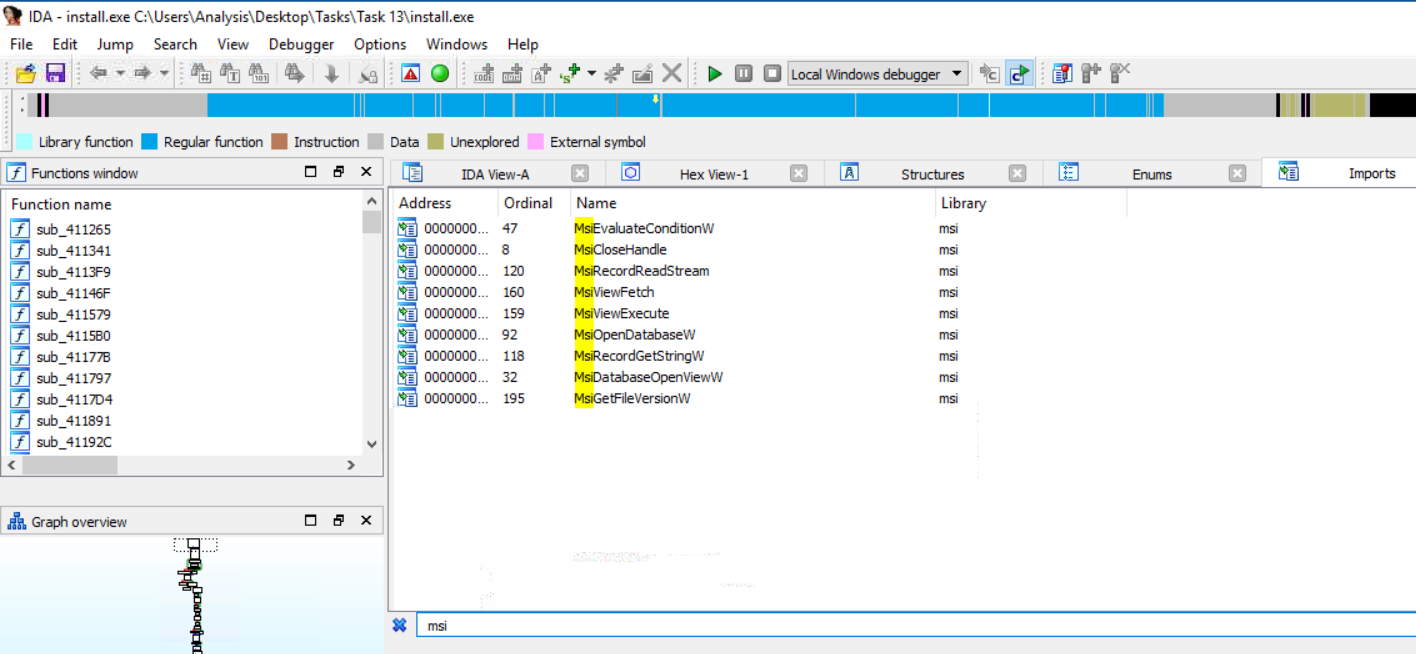
Task: Click the msi filter input field
Action: click(x=900, y=625)
